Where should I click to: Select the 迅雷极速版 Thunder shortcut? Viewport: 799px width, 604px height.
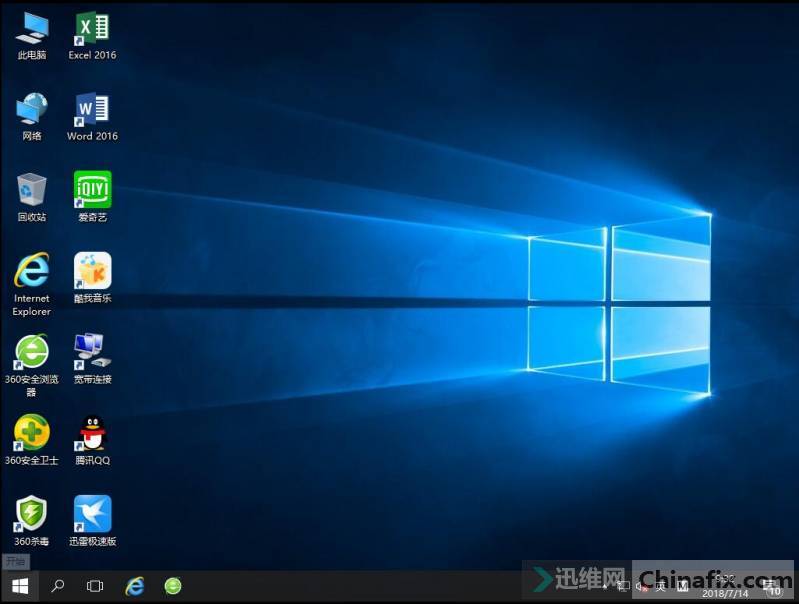coord(92,521)
